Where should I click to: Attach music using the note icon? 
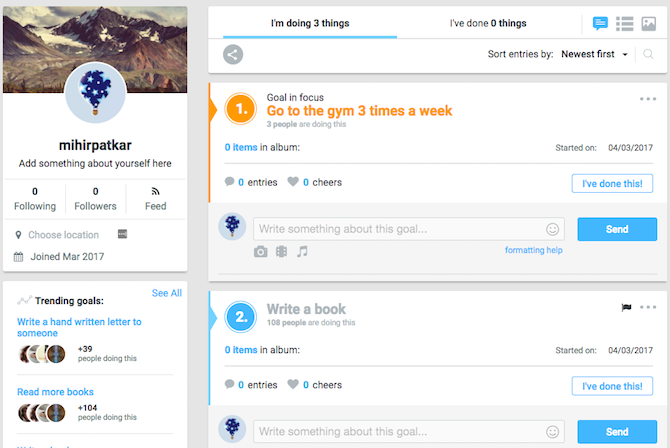pos(302,252)
